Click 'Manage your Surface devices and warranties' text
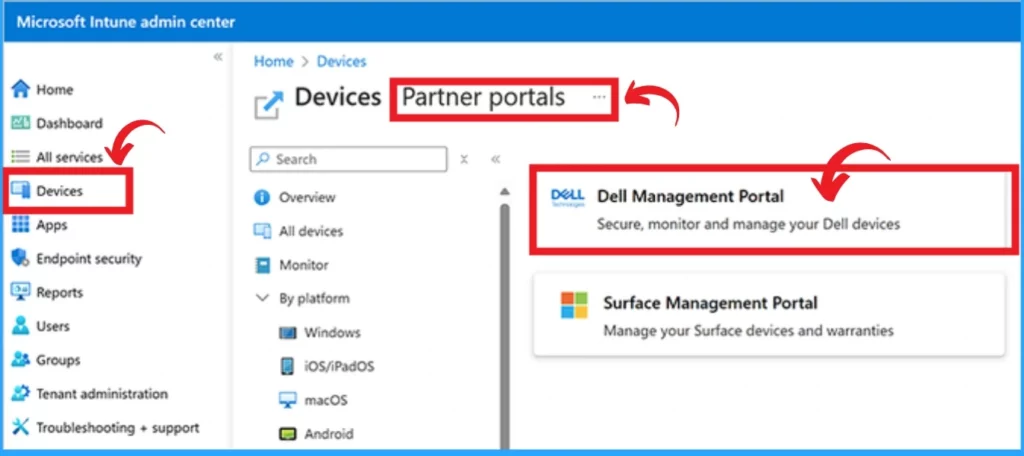This screenshot has height=456, width=1024. tap(748, 330)
